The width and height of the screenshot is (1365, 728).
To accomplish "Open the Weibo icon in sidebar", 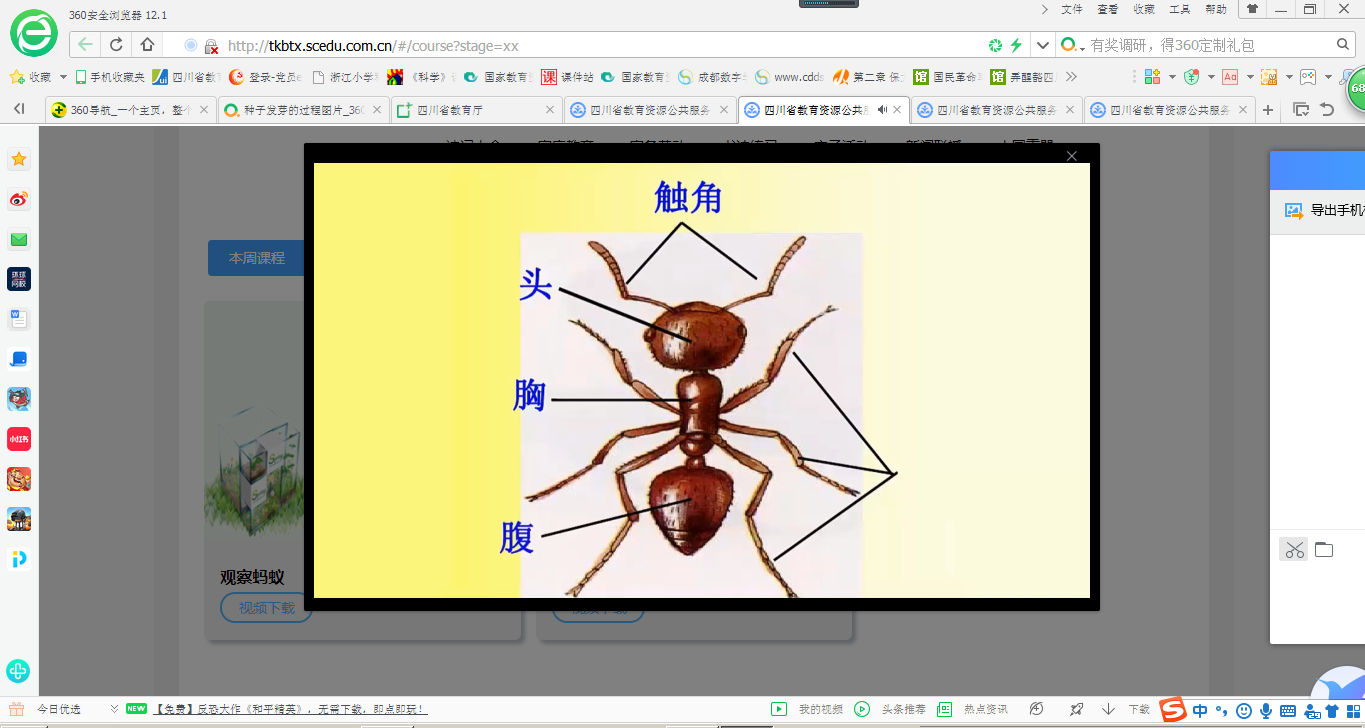I will tap(19, 199).
